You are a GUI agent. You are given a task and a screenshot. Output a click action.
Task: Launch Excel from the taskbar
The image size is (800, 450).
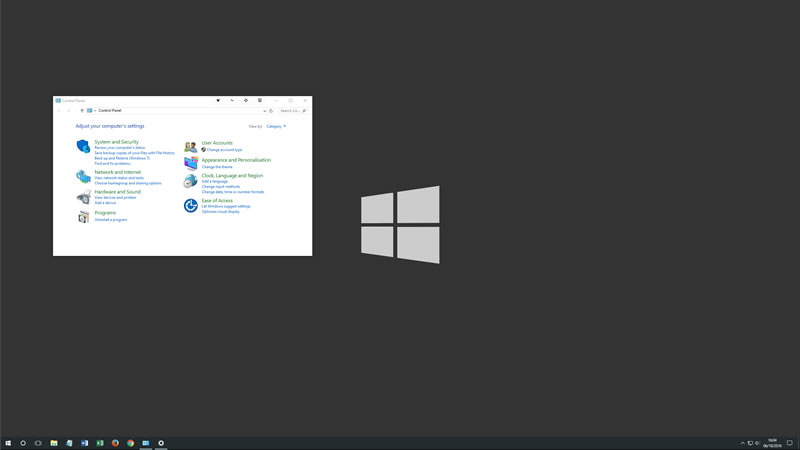[100, 443]
